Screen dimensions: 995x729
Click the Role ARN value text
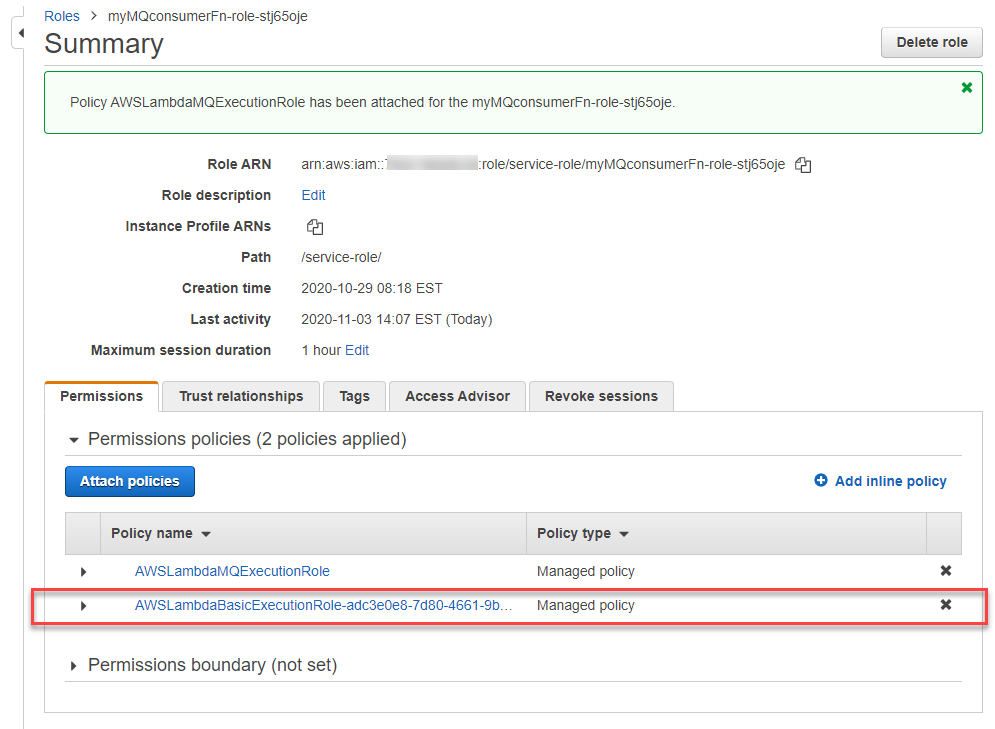click(543, 164)
